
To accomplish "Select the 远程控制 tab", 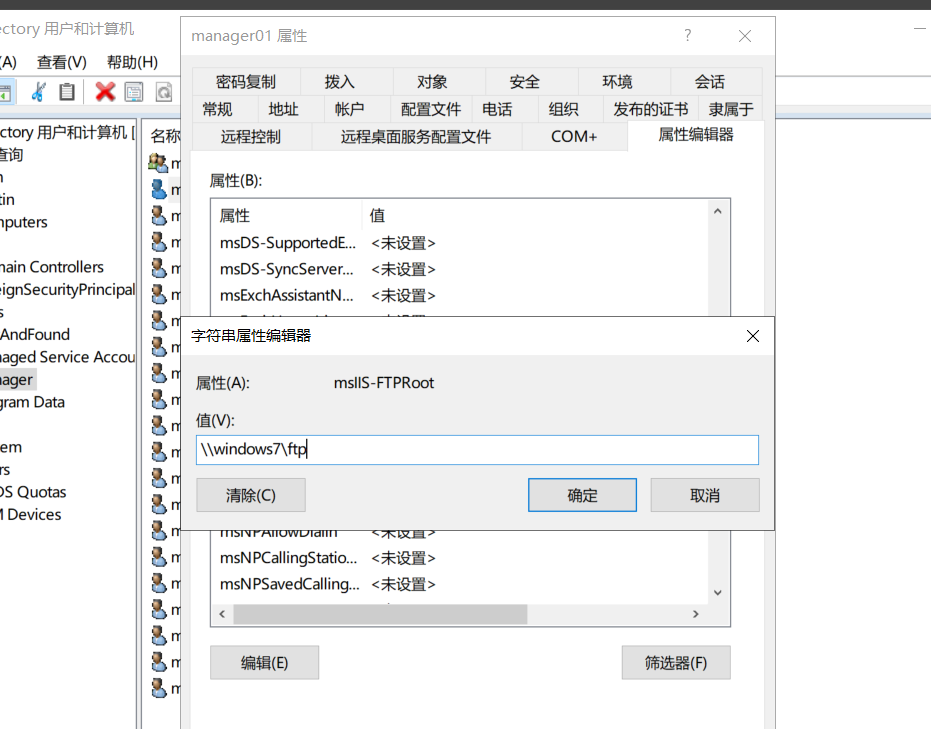I will (x=250, y=136).
